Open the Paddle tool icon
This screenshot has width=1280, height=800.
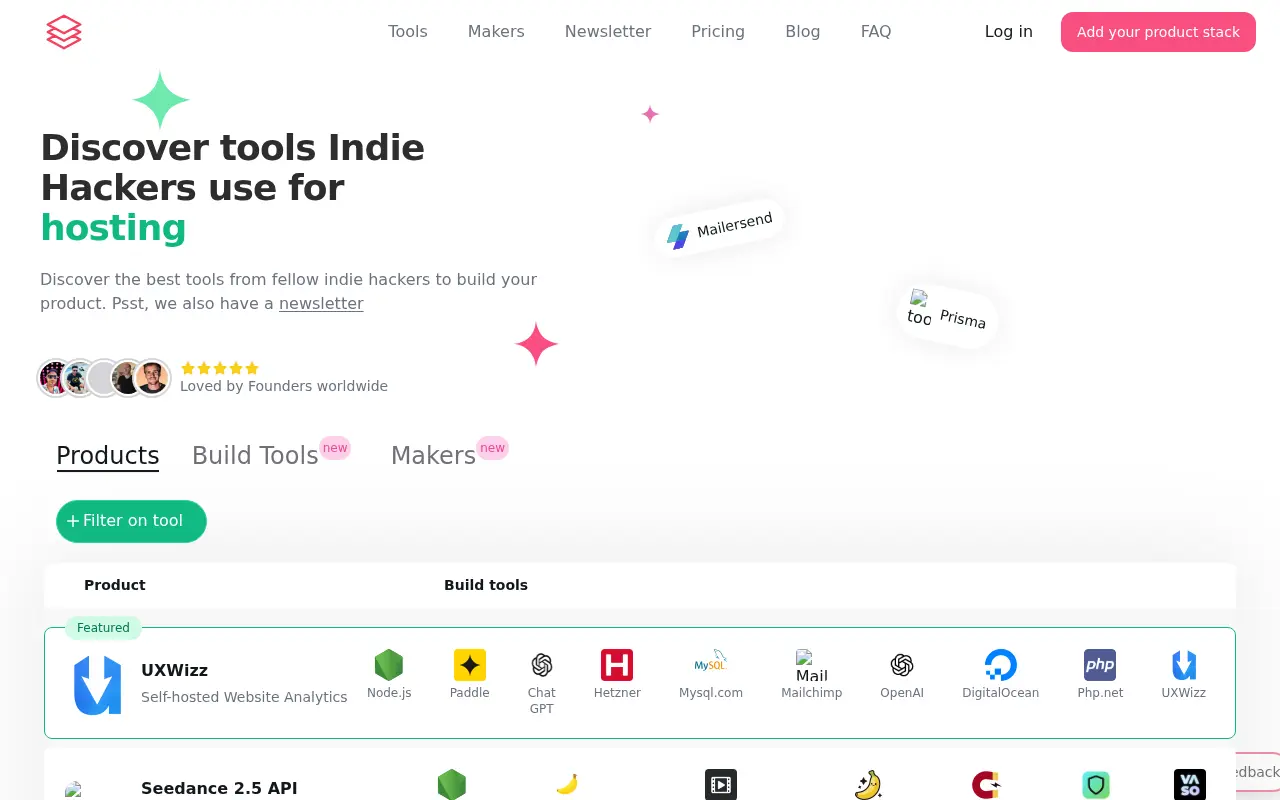[470, 665]
